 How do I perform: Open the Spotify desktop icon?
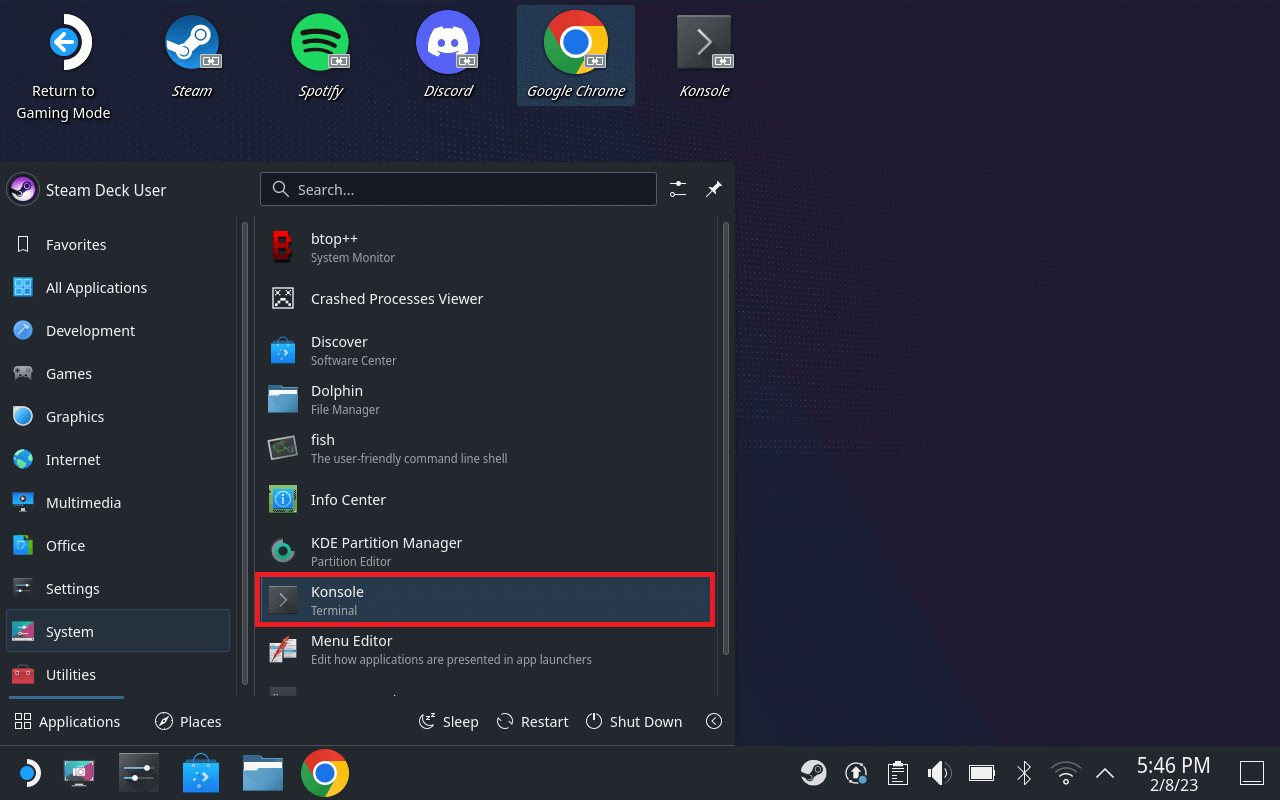pos(320,58)
